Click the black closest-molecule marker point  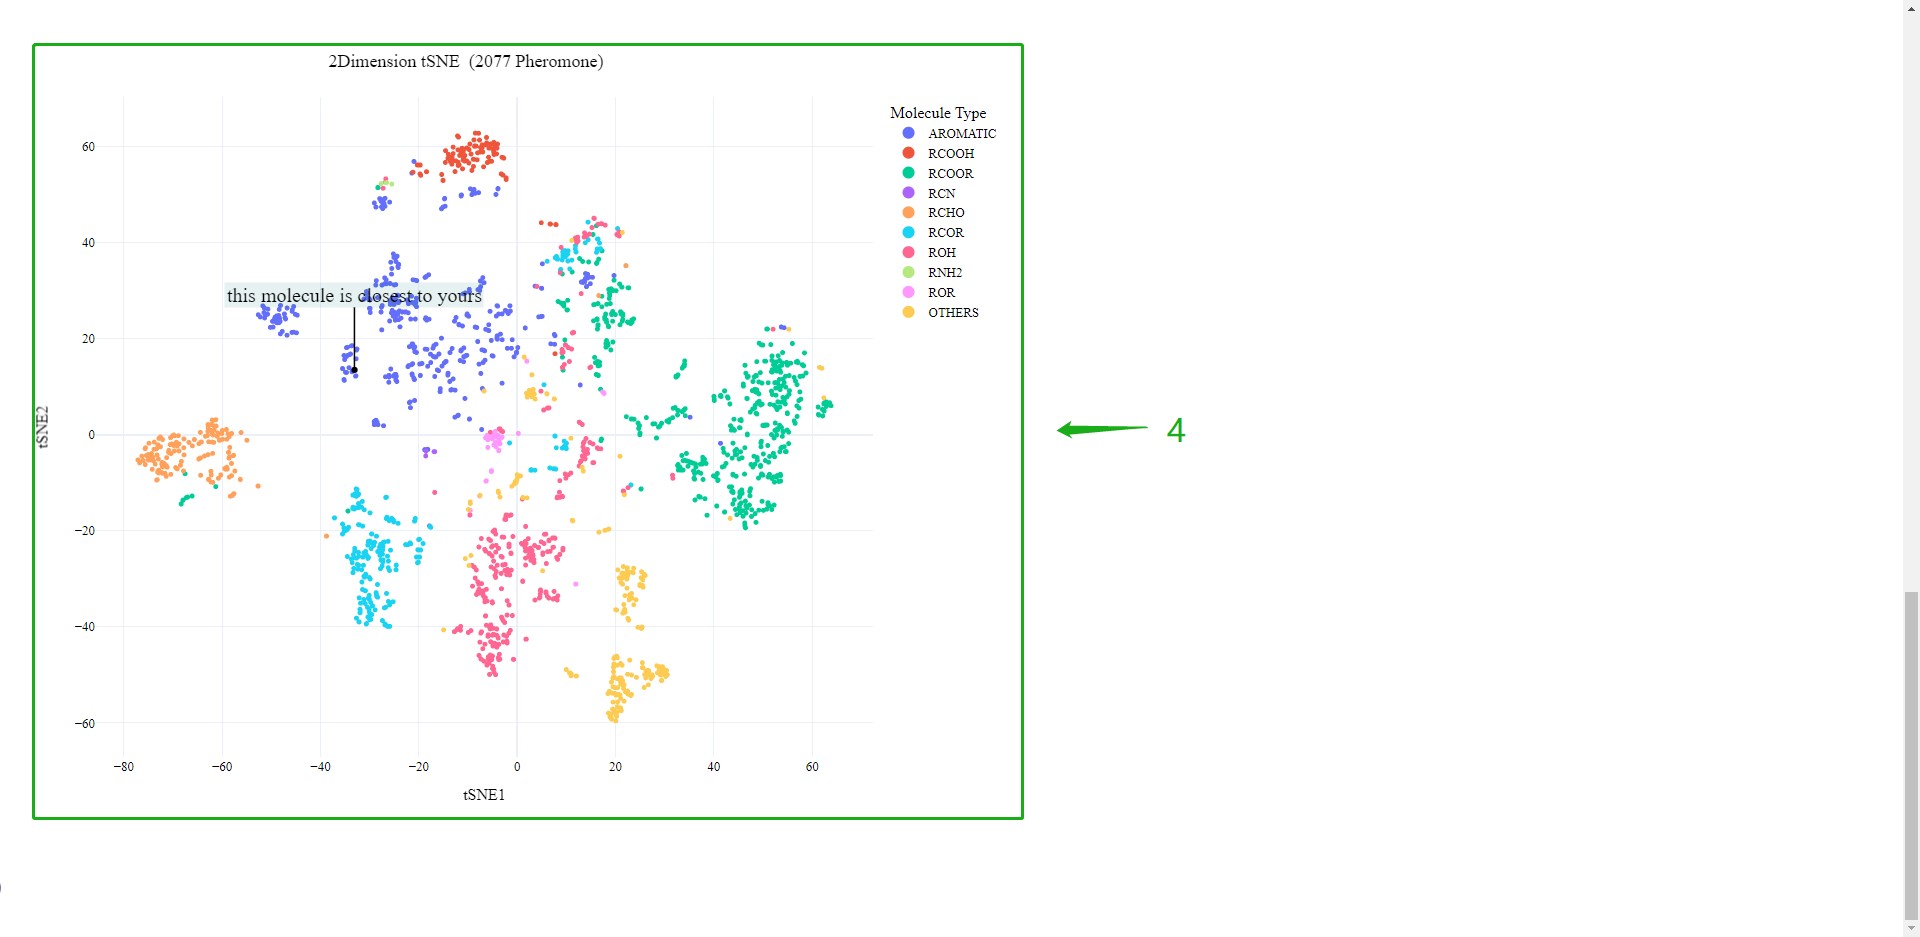pos(354,370)
